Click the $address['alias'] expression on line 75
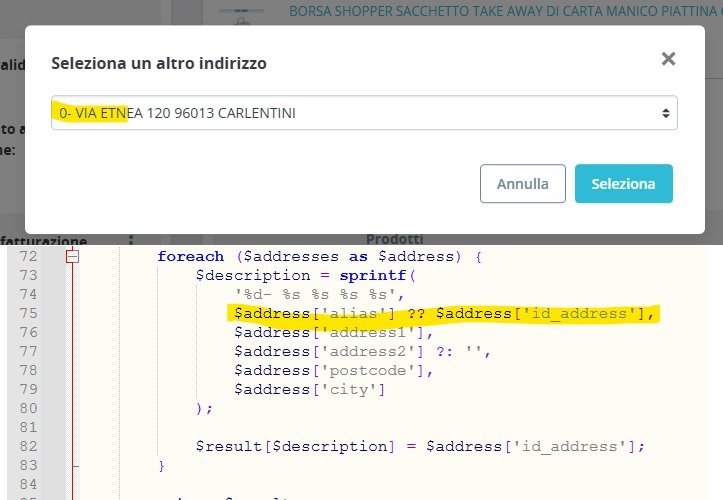This screenshot has width=723, height=500. pyautogui.click(x=314, y=313)
